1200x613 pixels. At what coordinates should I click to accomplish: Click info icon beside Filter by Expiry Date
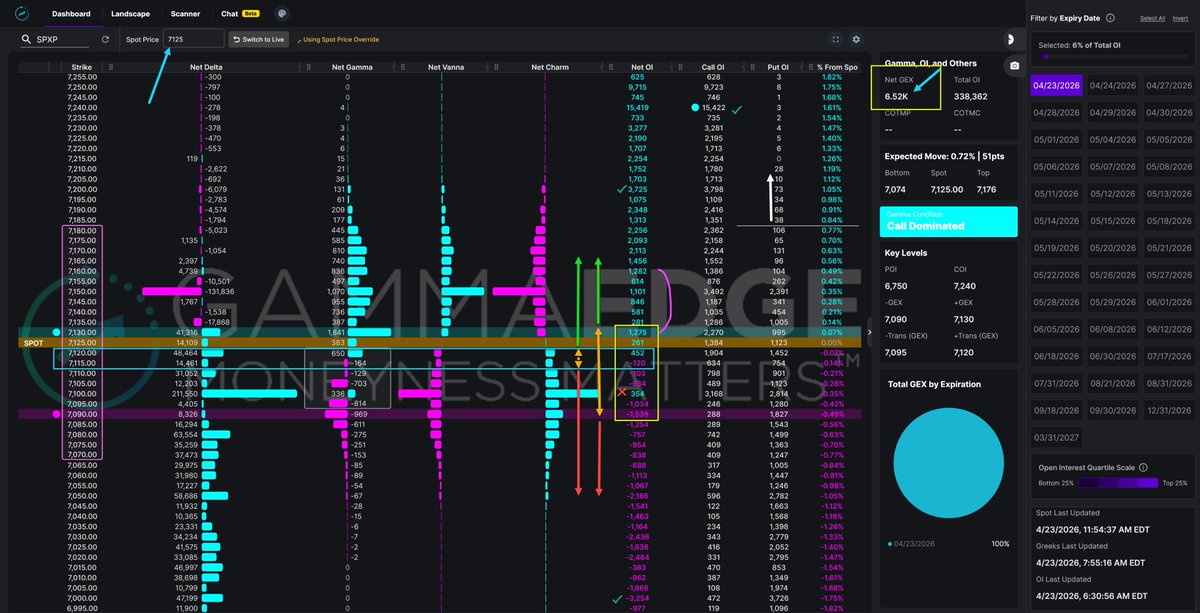click(1111, 18)
